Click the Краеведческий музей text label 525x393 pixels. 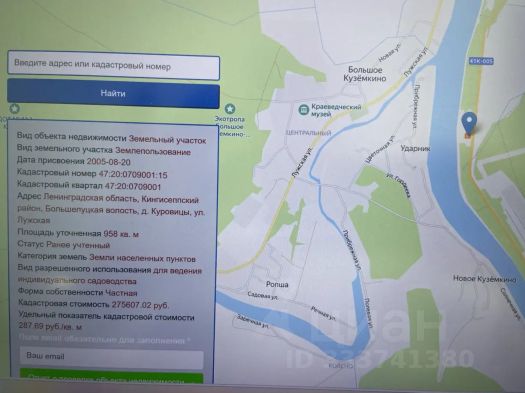click(336, 110)
